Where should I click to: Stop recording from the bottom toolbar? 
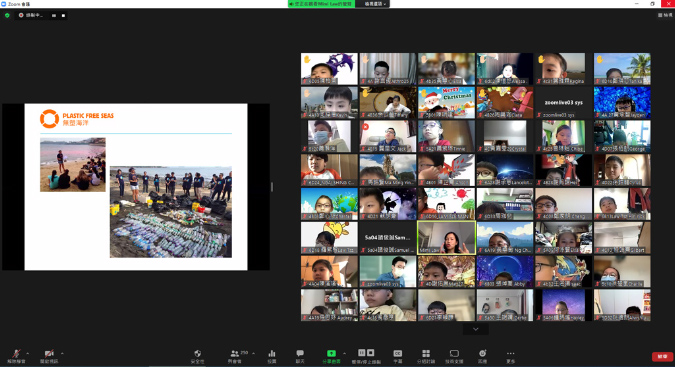[371, 352]
